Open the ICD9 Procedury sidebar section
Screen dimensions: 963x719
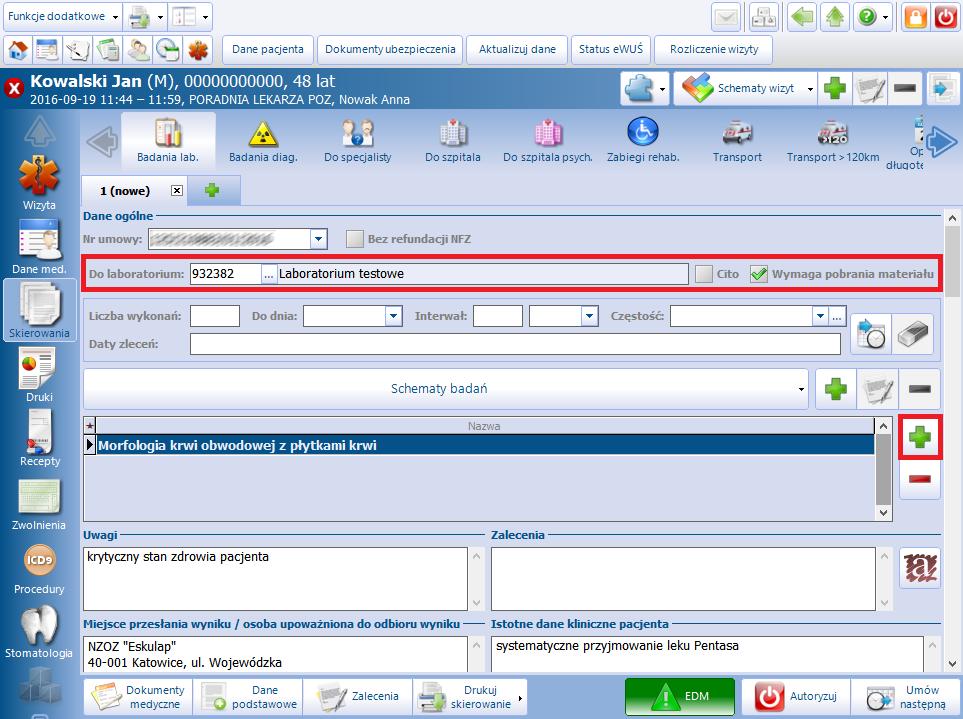coord(39,570)
